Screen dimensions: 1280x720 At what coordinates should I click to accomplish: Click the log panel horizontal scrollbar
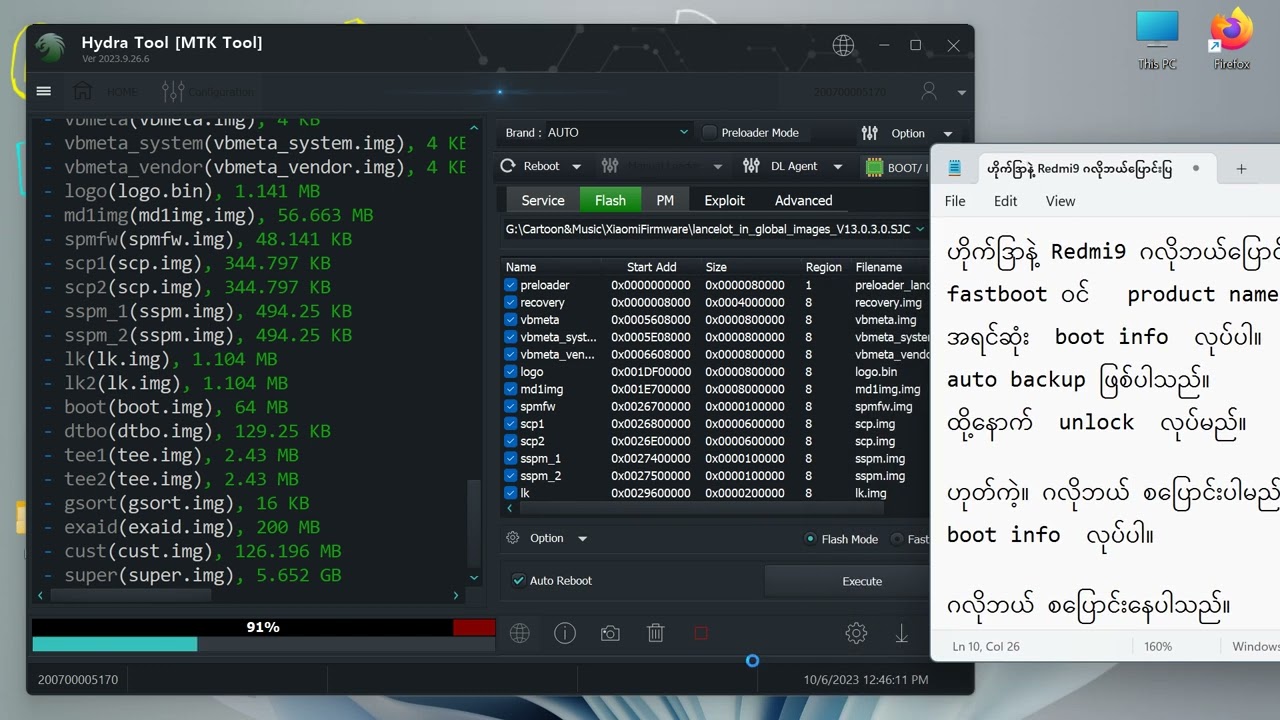pyautogui.click(x=130, y=595)
